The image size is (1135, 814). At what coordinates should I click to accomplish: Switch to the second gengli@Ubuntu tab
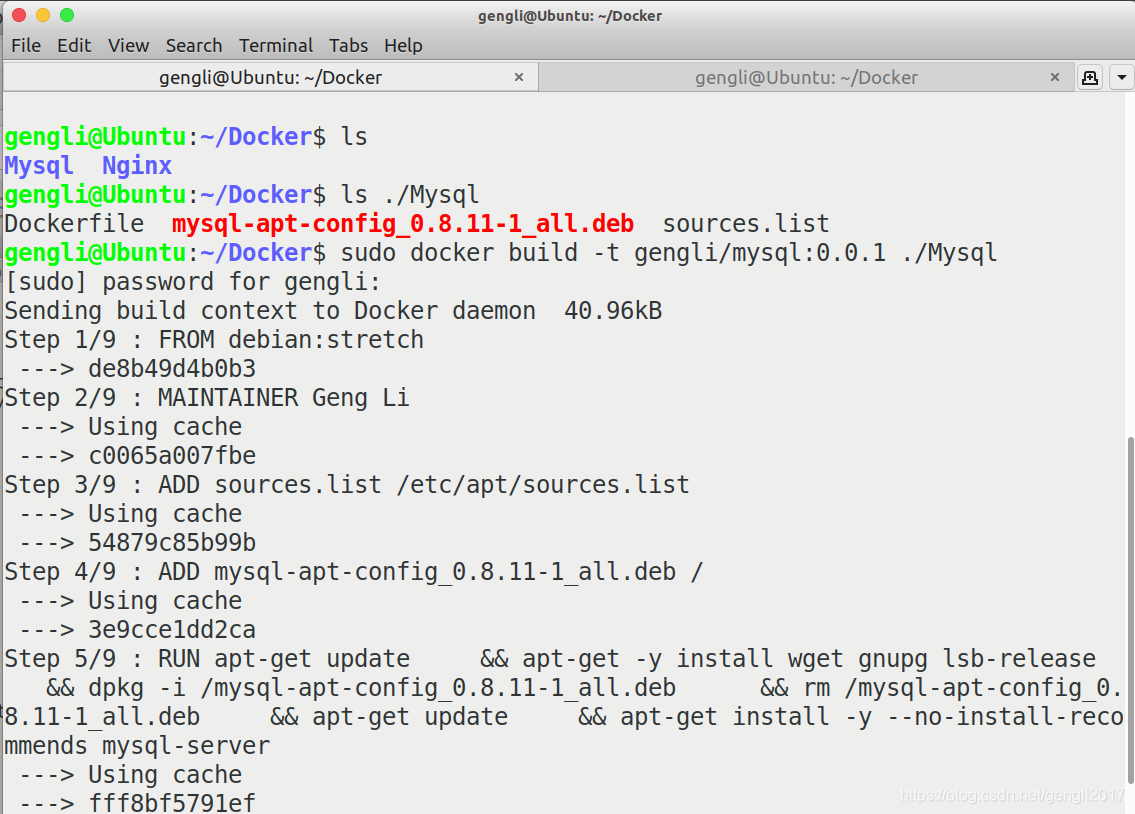click(806, 77)
